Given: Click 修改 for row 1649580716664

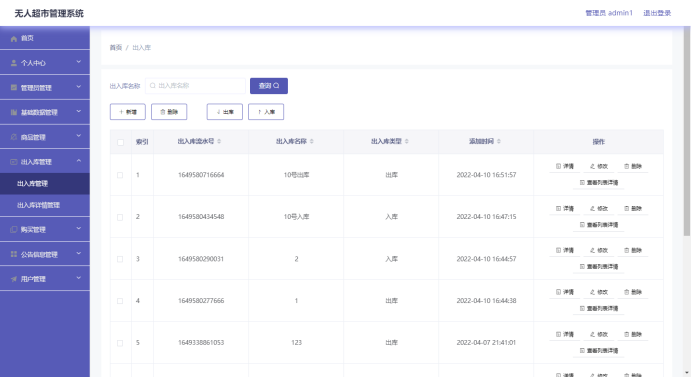Looking at the screenshot, I should point(599,166).
